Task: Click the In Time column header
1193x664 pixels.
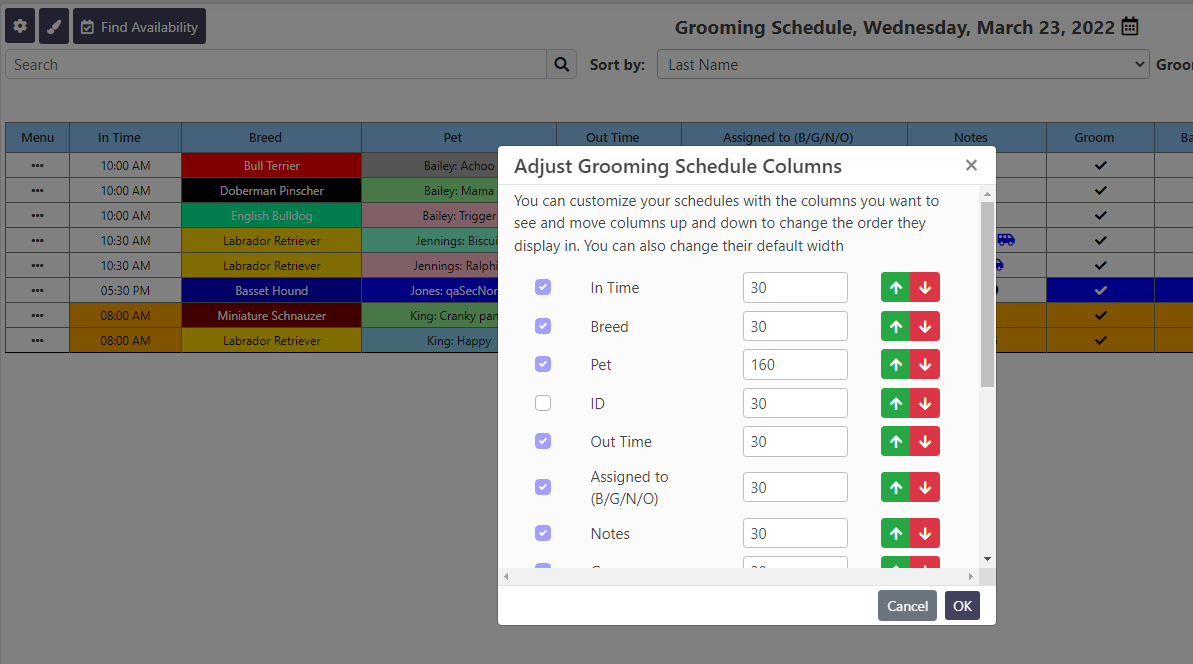Action: (119, 138)
